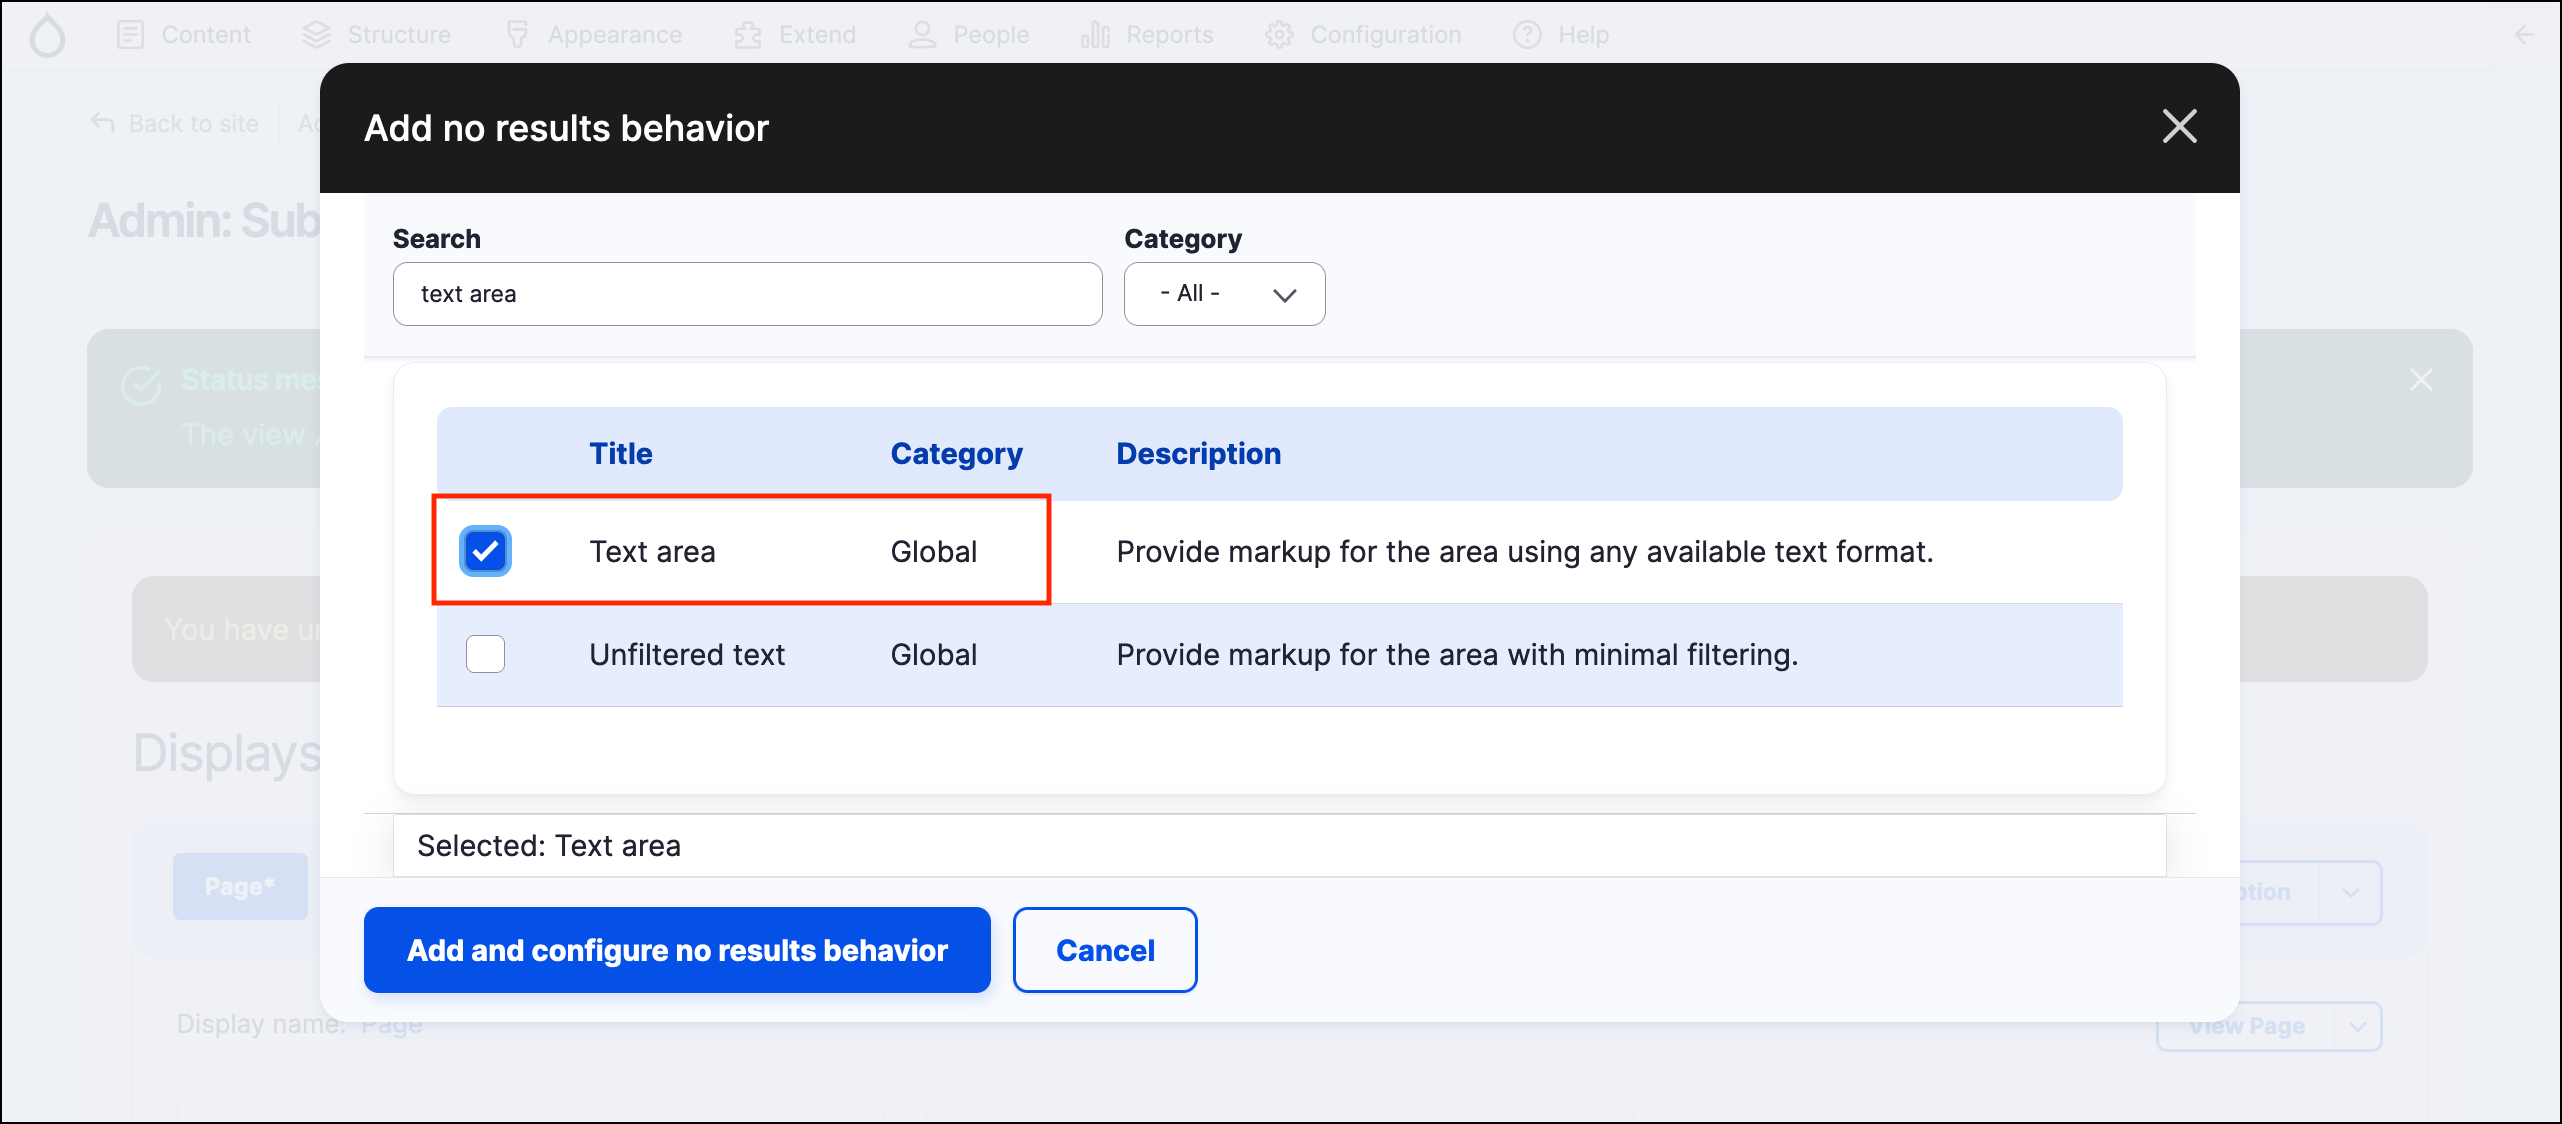Image resolution: width=2562 pixels, height=1124 pixels.
Task: Click Add and configure no results behavior
Action: pos(677,950)
